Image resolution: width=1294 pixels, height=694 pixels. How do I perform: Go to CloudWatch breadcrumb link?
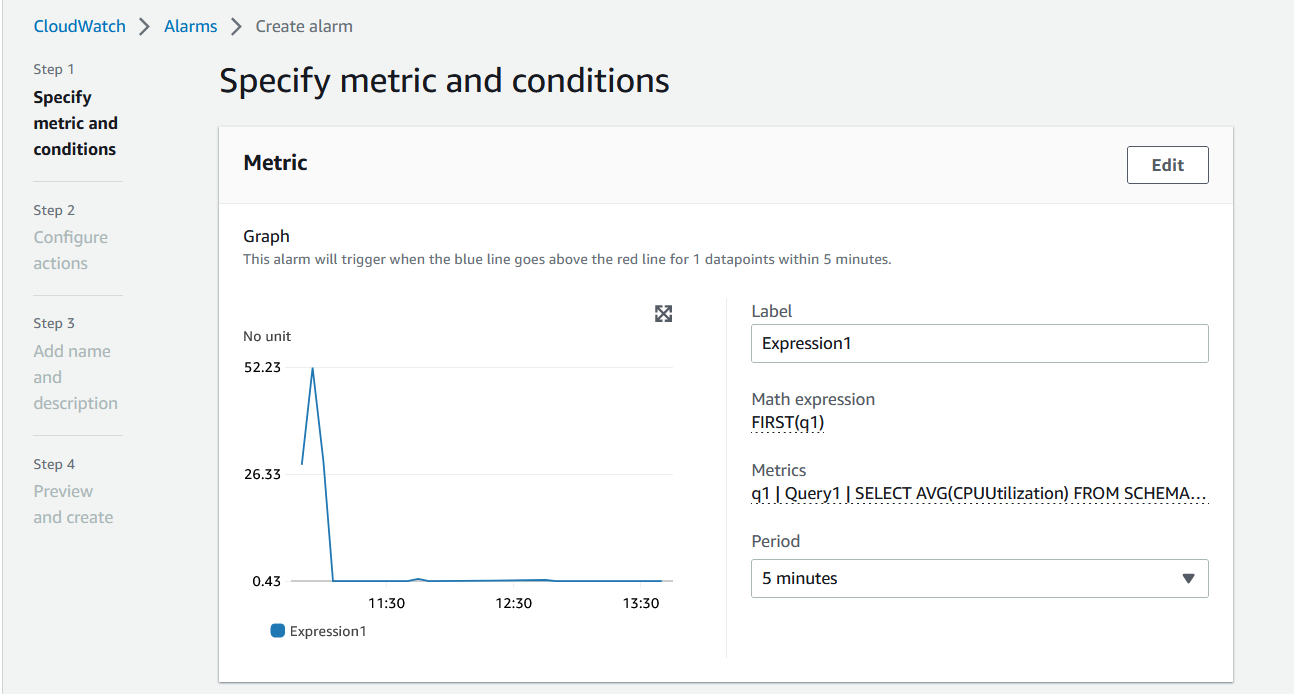(80, 27)
